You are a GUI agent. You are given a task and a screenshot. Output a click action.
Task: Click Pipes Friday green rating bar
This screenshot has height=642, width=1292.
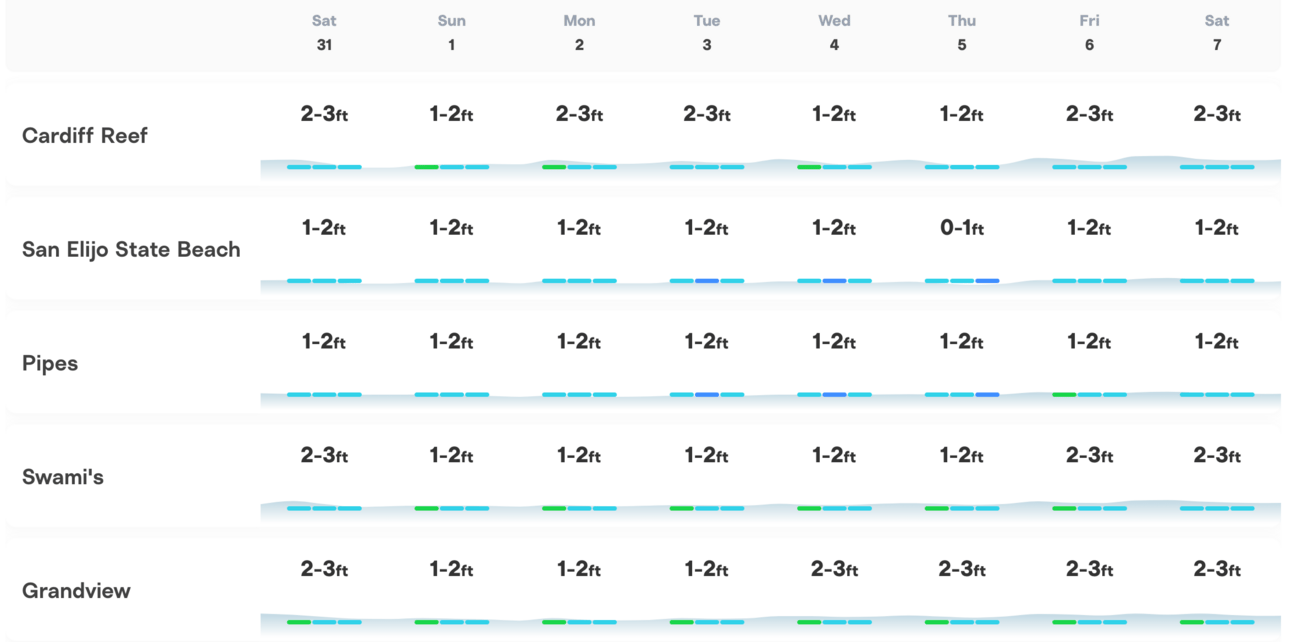coord(1064,395)
